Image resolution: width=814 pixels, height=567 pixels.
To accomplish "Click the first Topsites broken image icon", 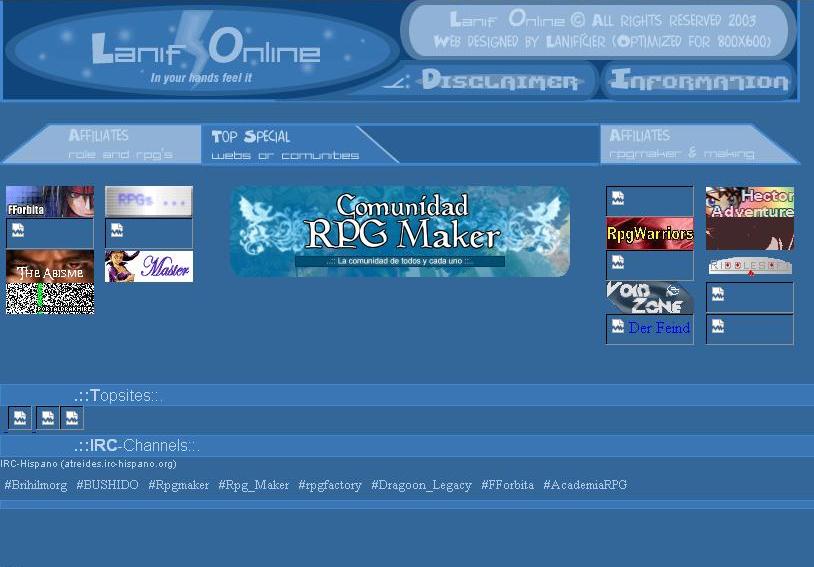I will [x=20, y=418].
